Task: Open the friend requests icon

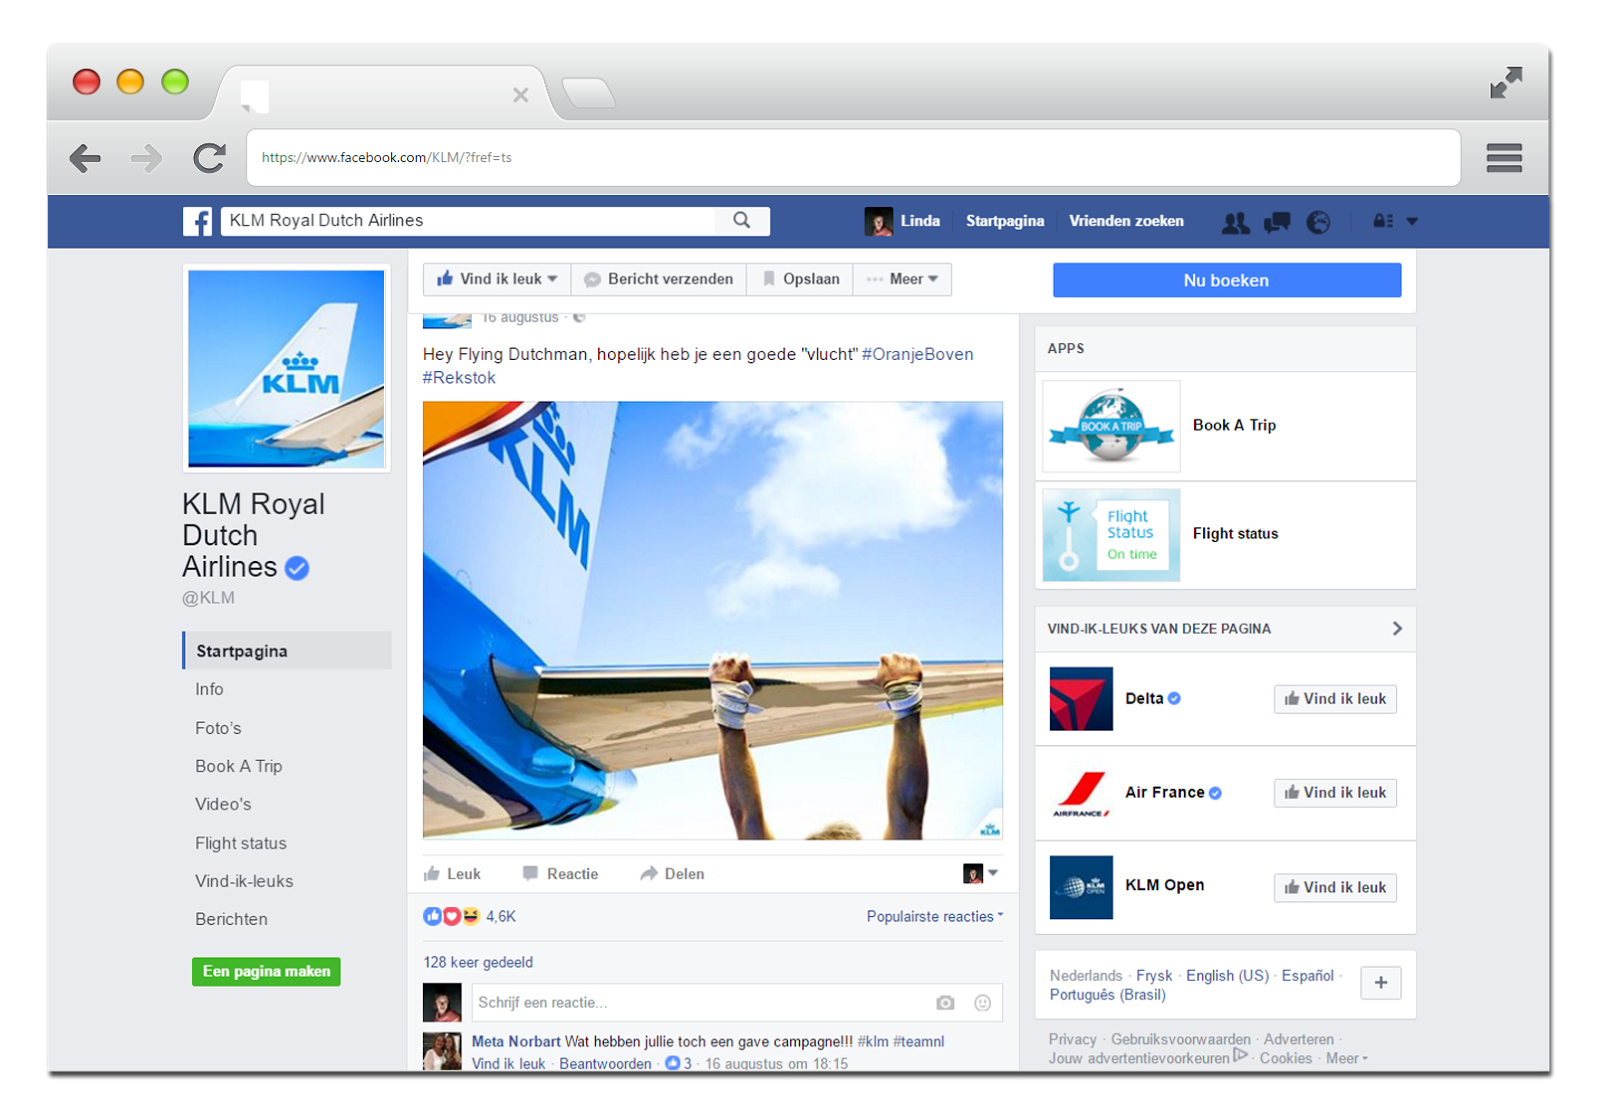Action: [x=1235, y=222]
